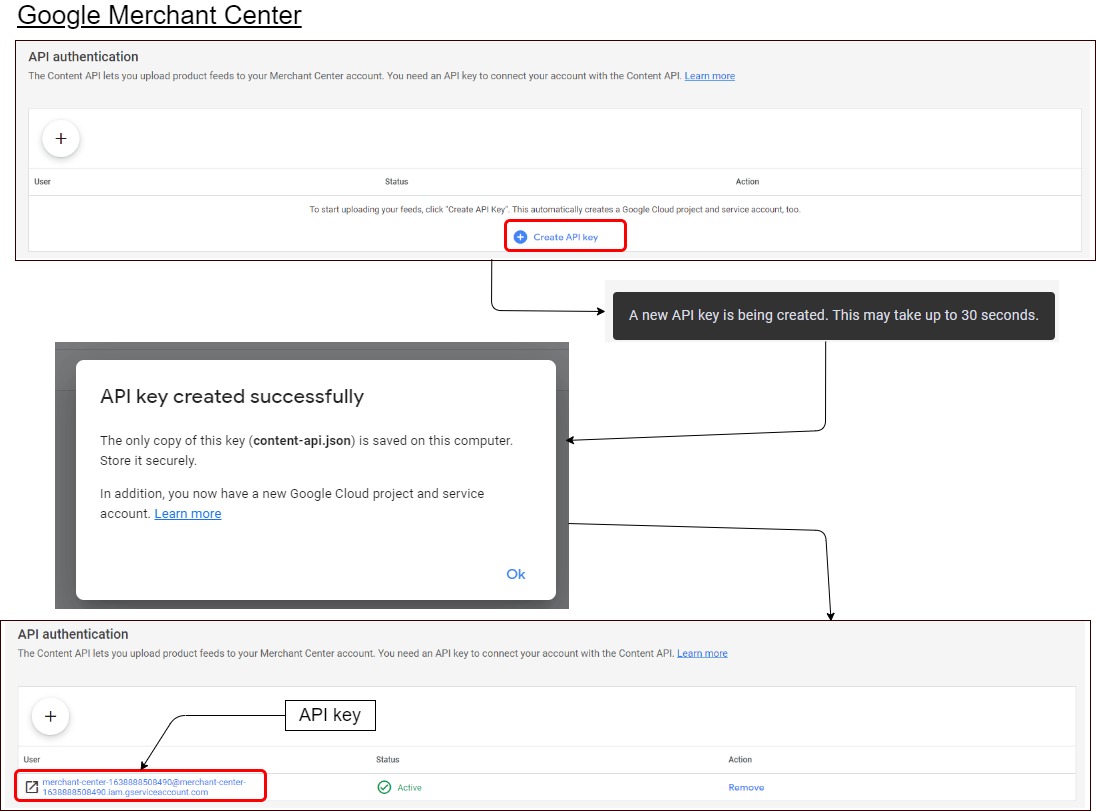Click the green Active checkmark icon
Screen dimensions: 1096x811
tap(384, 787)
